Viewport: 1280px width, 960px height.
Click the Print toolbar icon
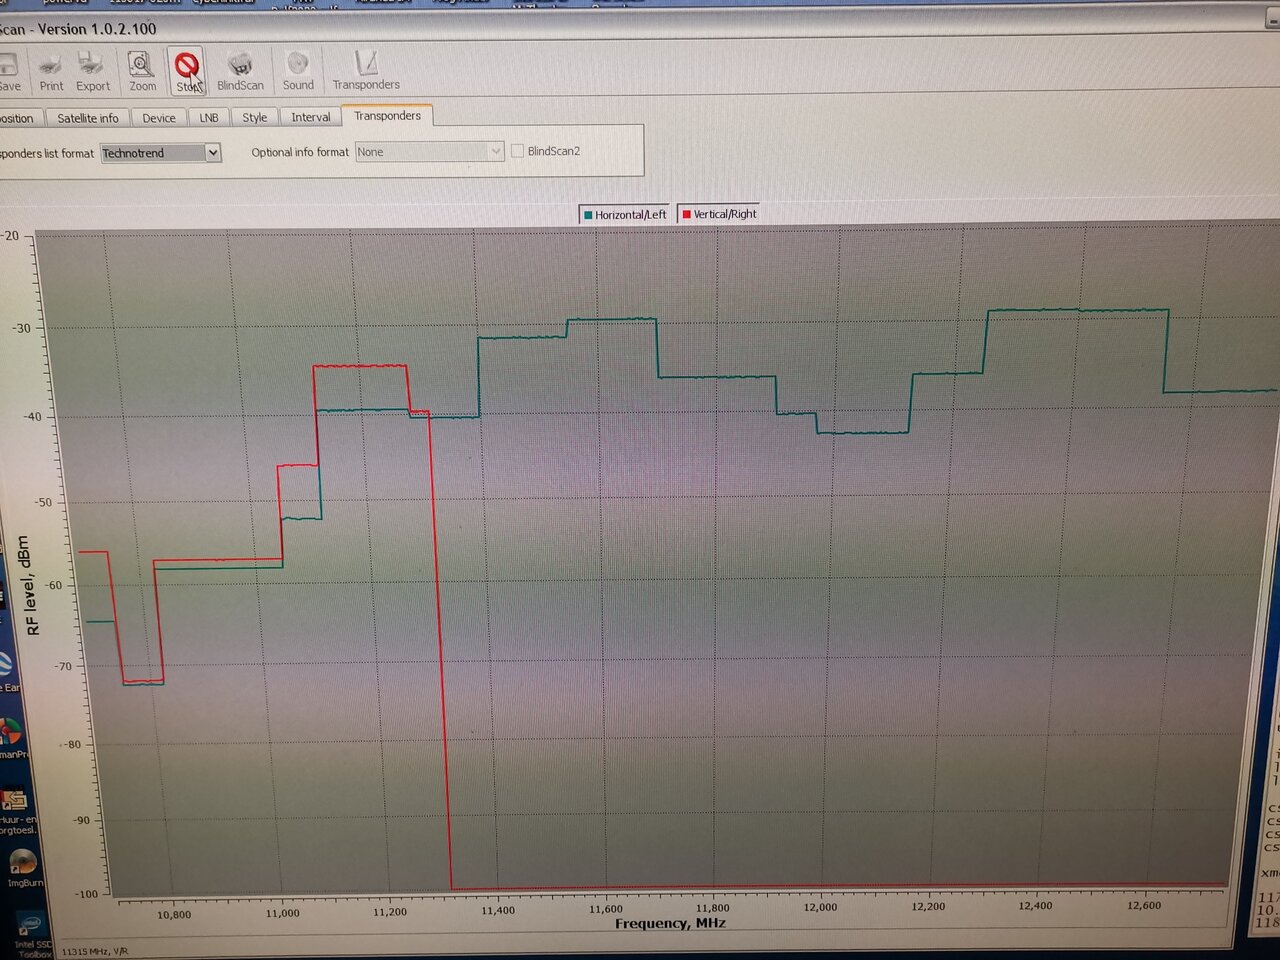pos(51,72)
